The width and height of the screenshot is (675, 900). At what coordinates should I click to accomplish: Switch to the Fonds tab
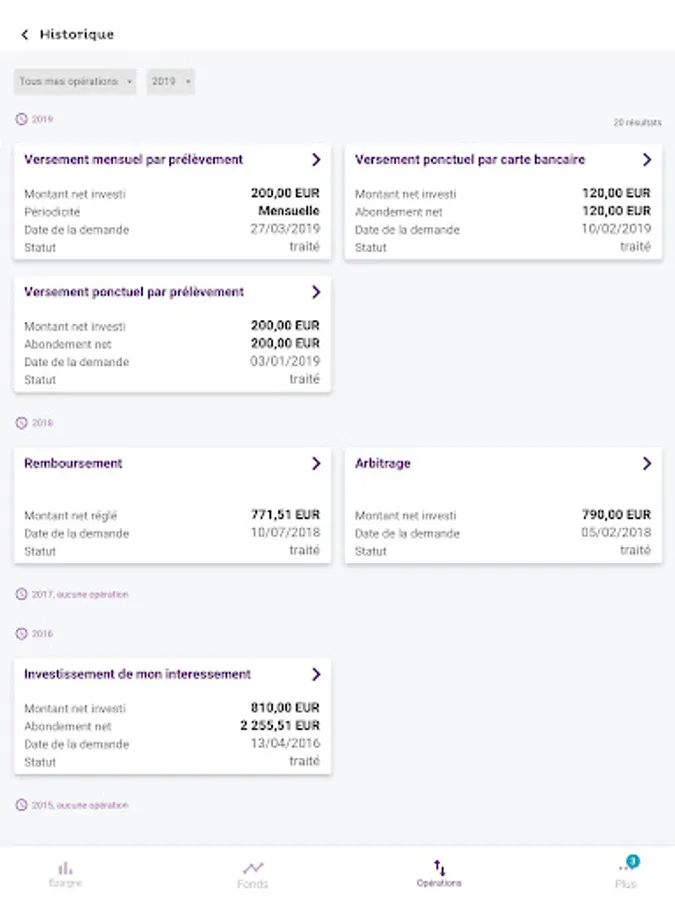tap(253, 873)
